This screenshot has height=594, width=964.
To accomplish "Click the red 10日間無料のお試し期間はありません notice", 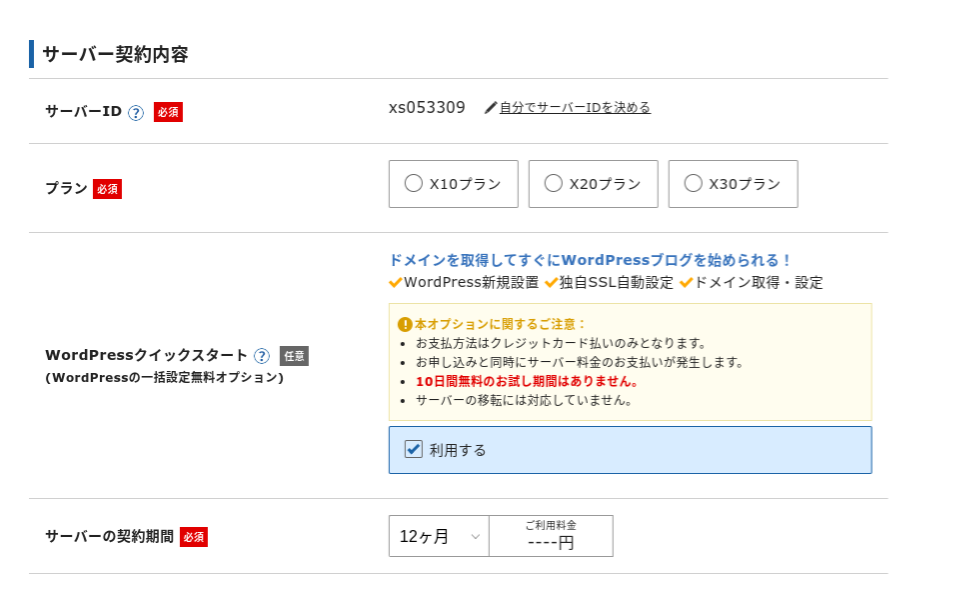I will click(527, 381).
